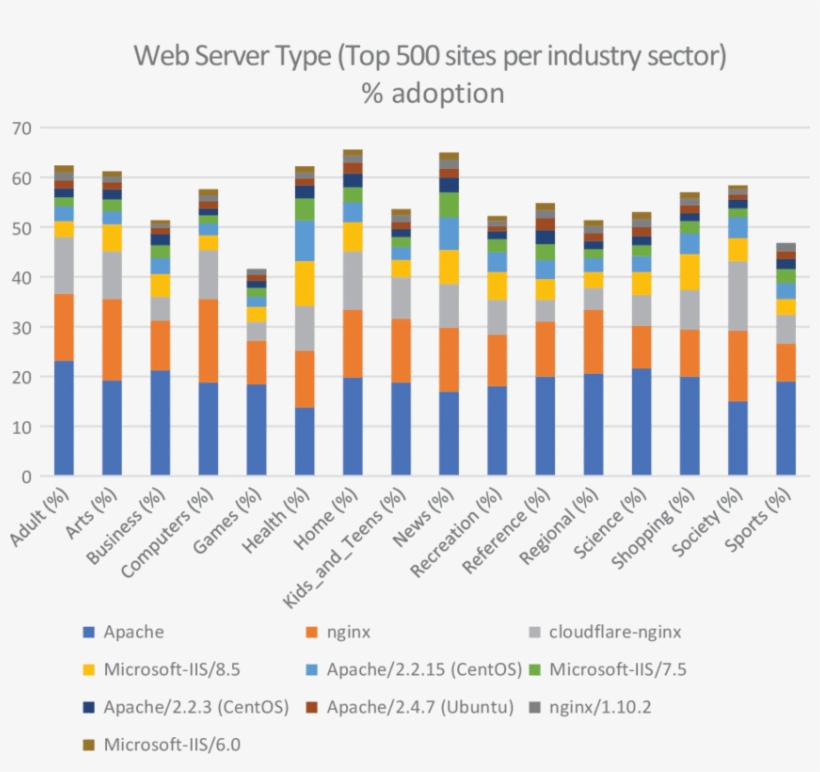The width and height of the screenshot is (820, 772).
Task: Click the 'Computers (%)' axis label
Action: tap(167, 532)
